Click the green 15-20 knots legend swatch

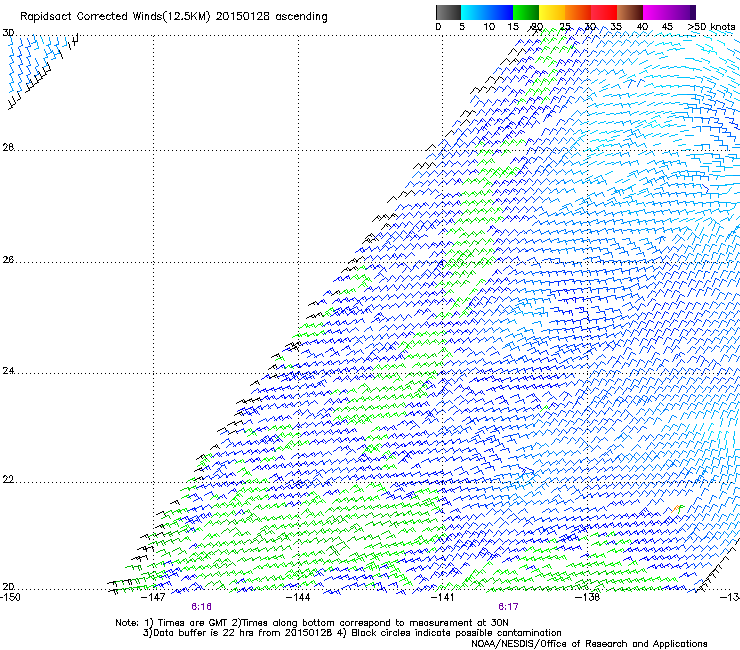tap(526, 12)
